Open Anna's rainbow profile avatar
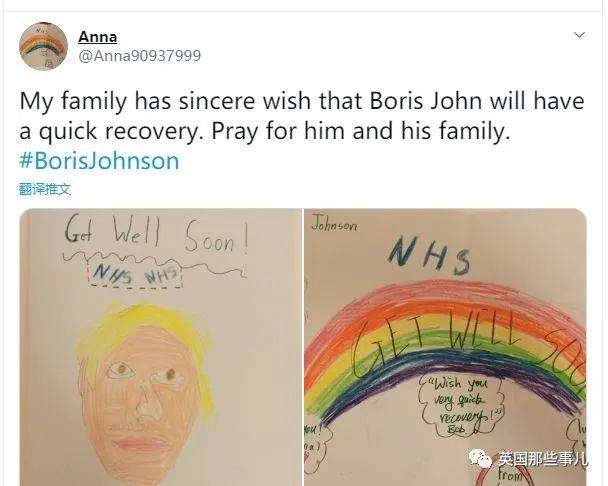This screenshot has width=608, height=486. click(x=43, y=46)
